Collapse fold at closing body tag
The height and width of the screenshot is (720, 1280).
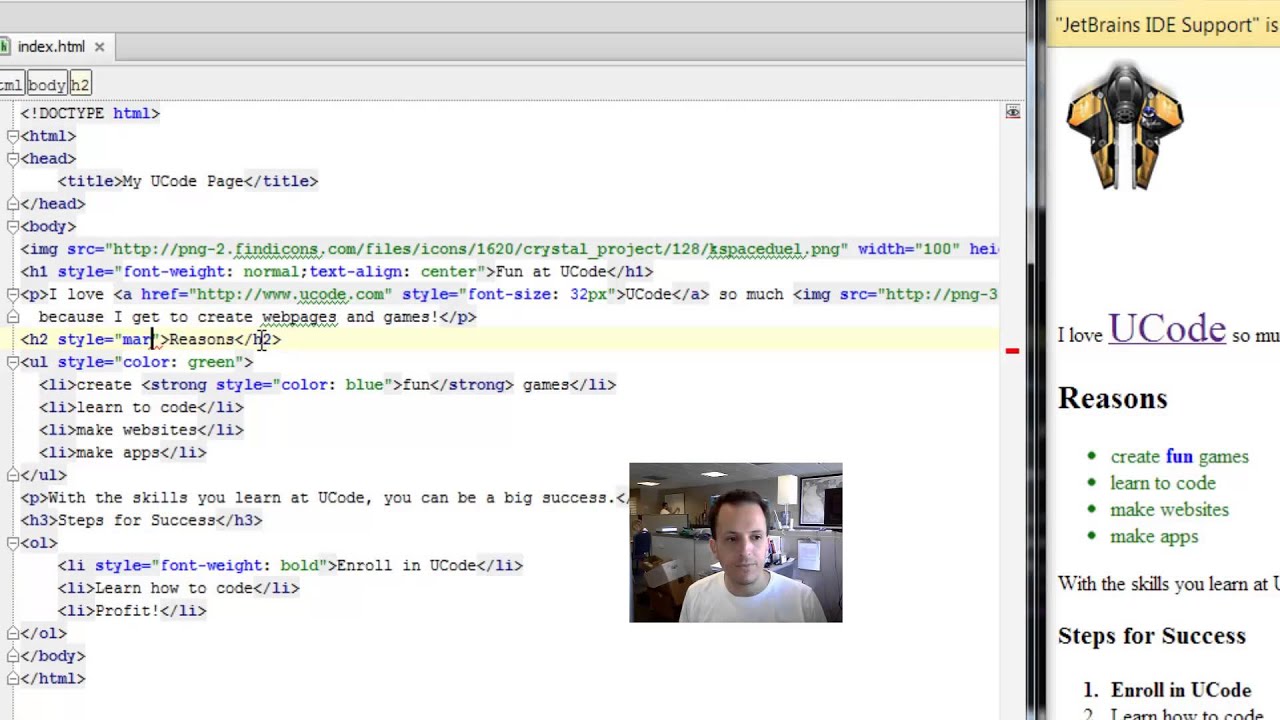tap(12, 656)
